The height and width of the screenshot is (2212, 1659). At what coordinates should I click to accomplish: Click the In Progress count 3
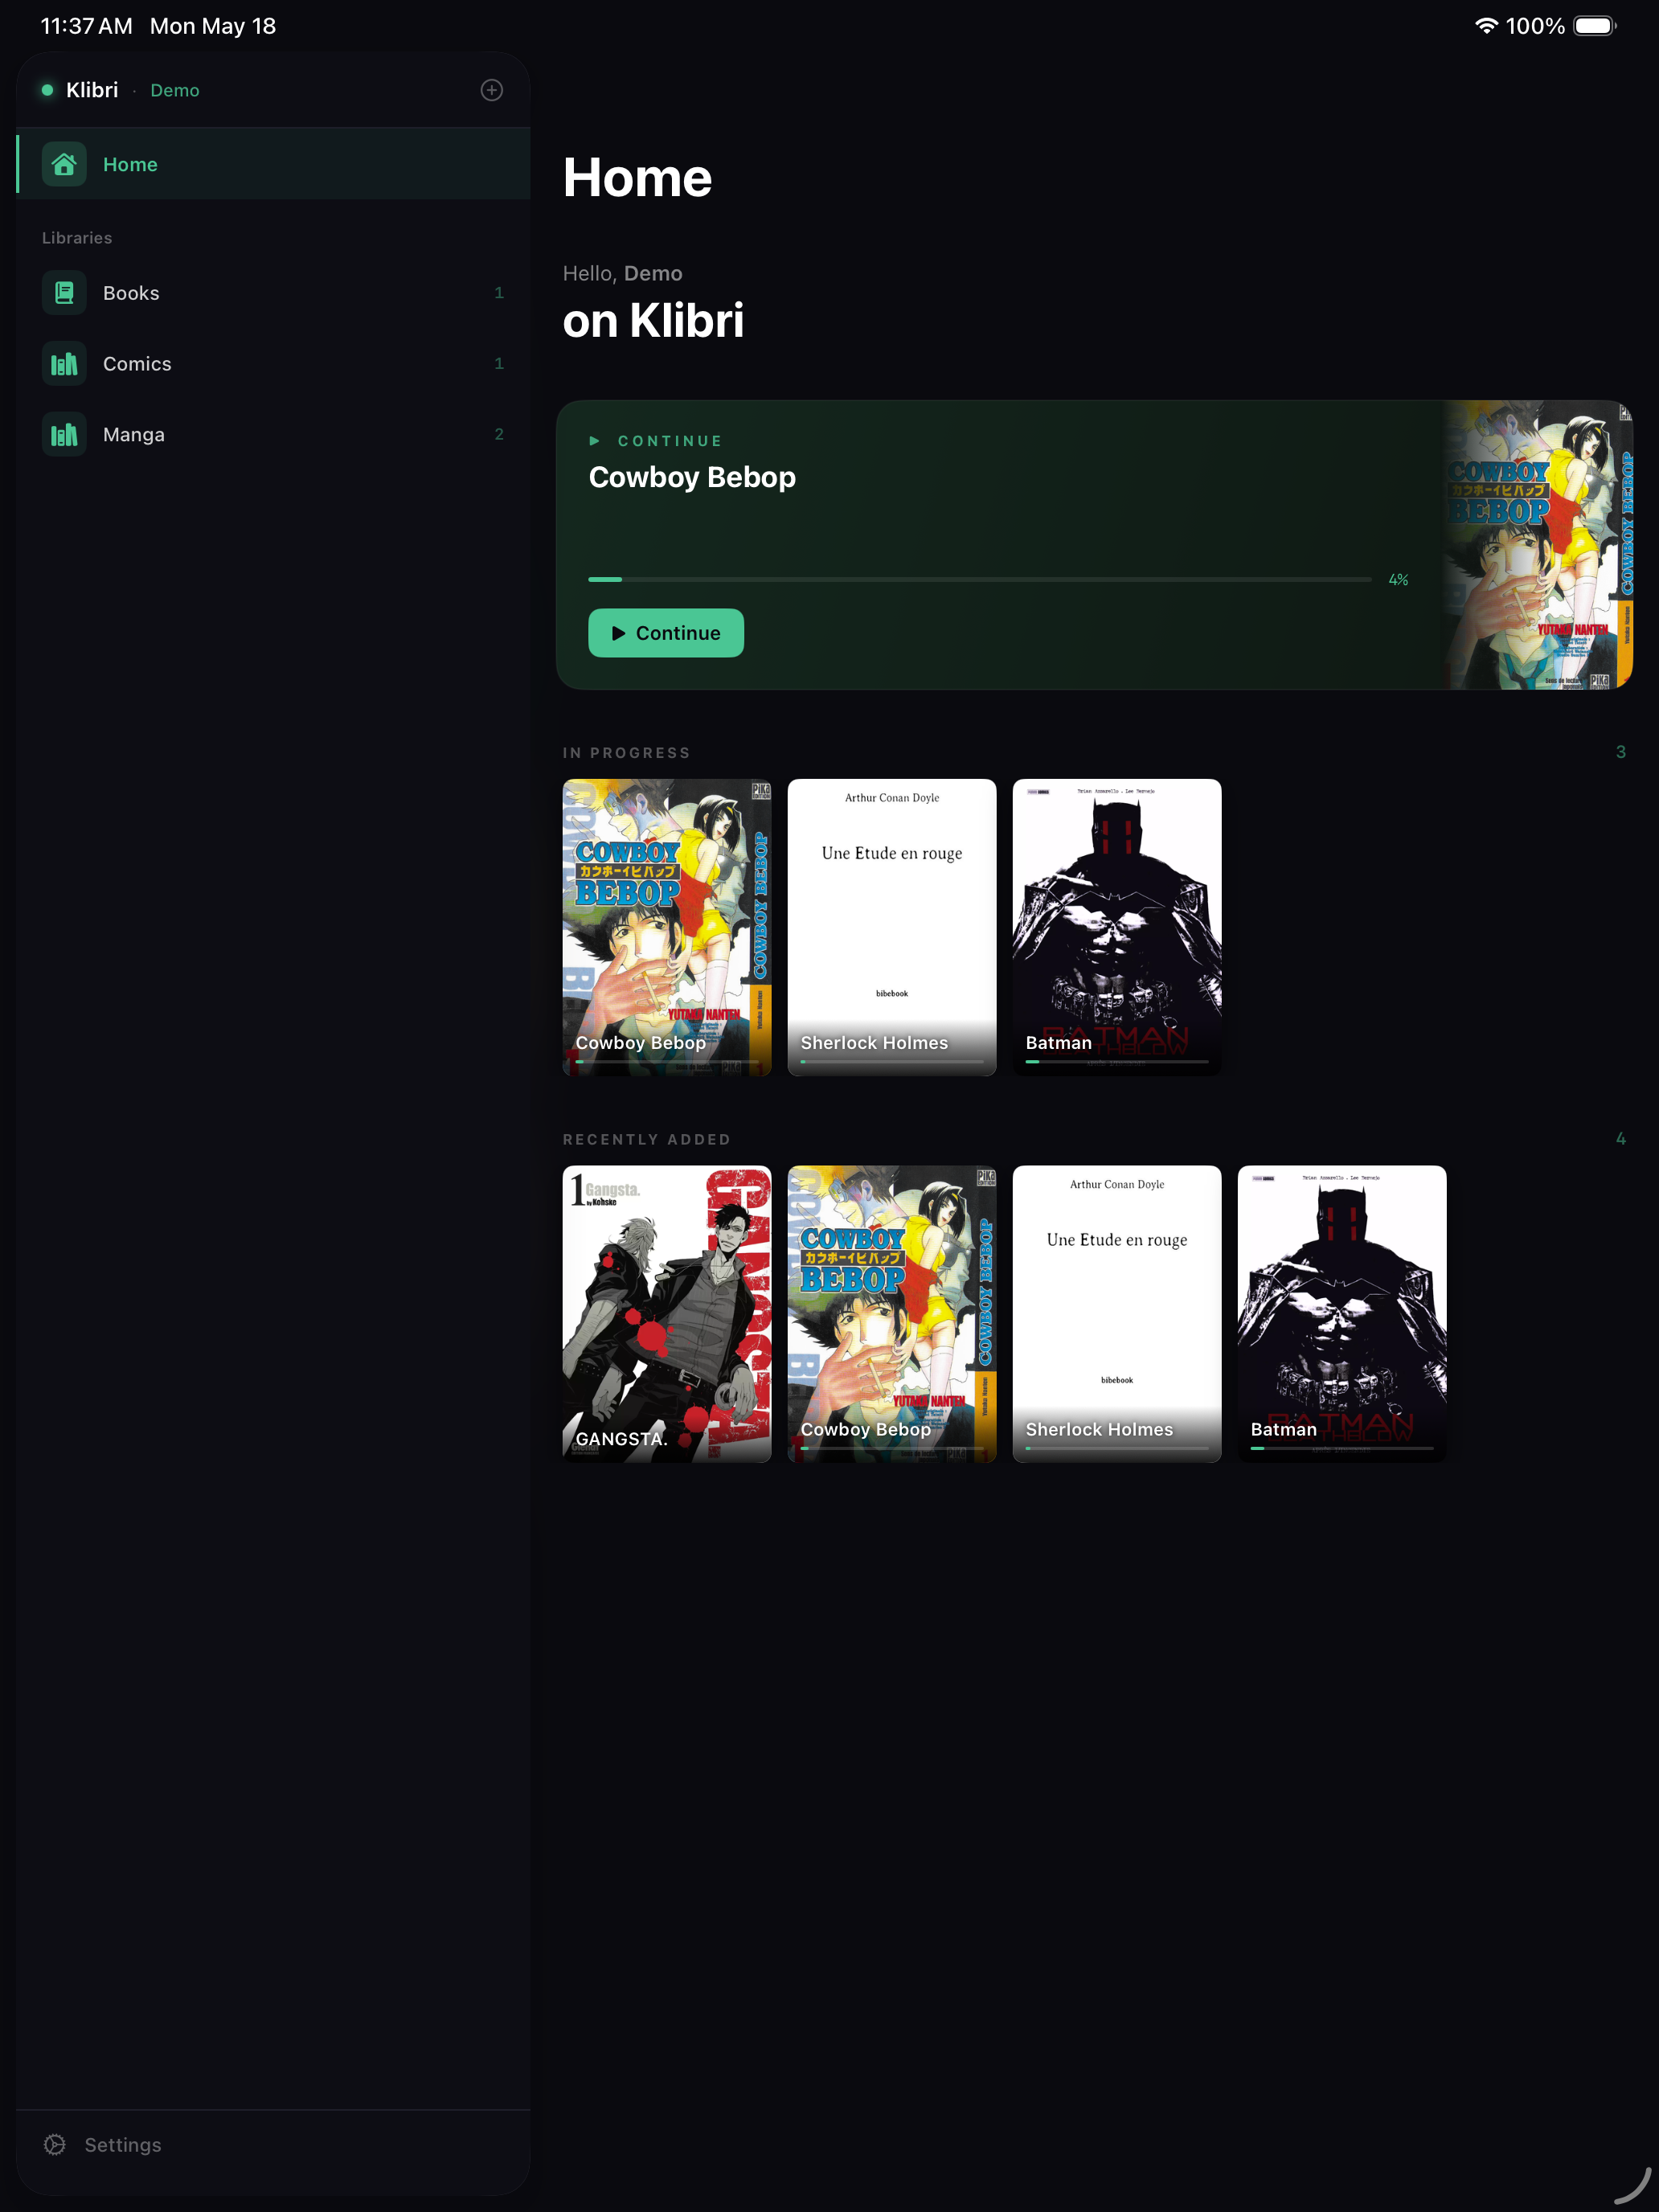(x=1620, y=752)
